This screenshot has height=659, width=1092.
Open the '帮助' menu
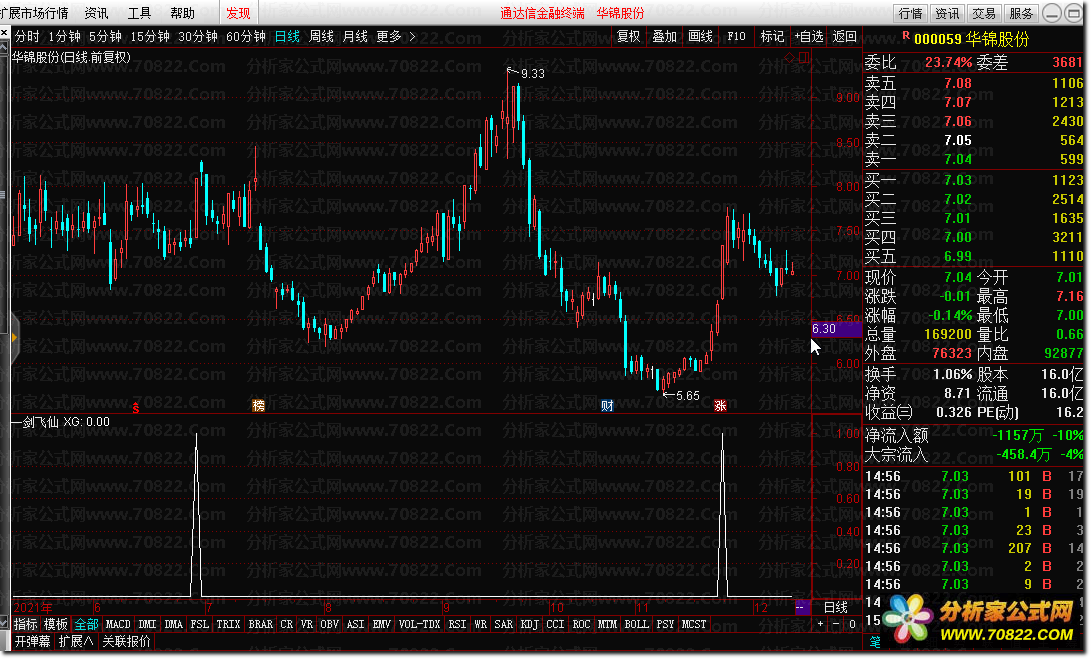click(x=182, y=13)
